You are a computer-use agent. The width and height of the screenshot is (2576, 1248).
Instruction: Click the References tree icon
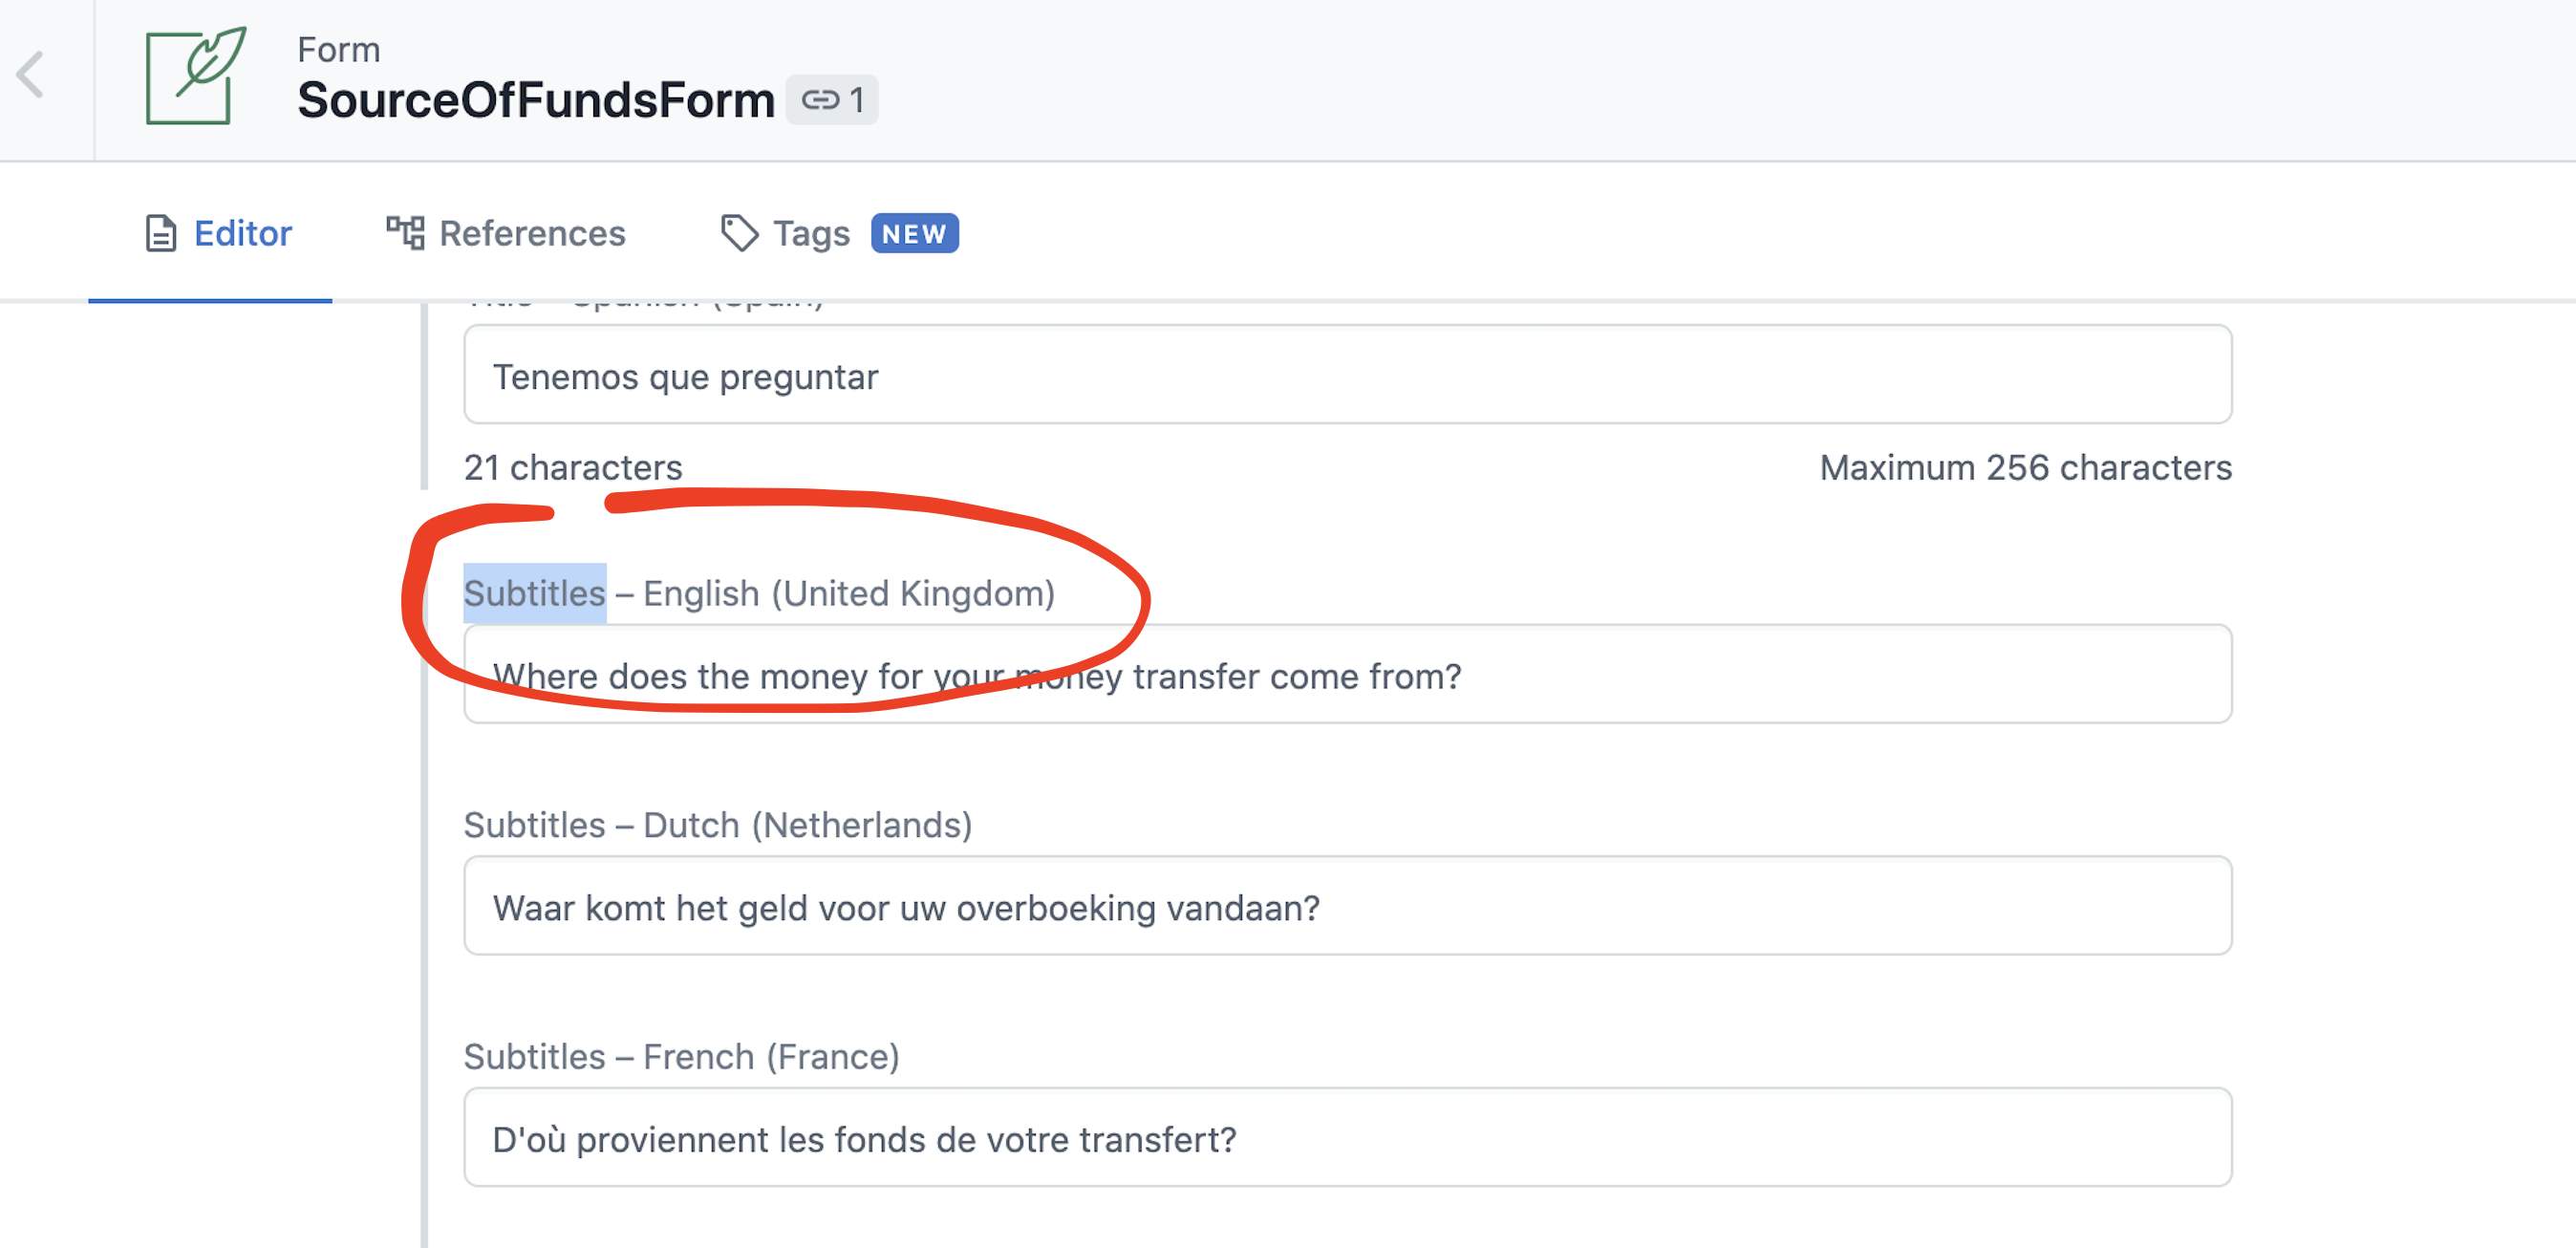[405, 233]
